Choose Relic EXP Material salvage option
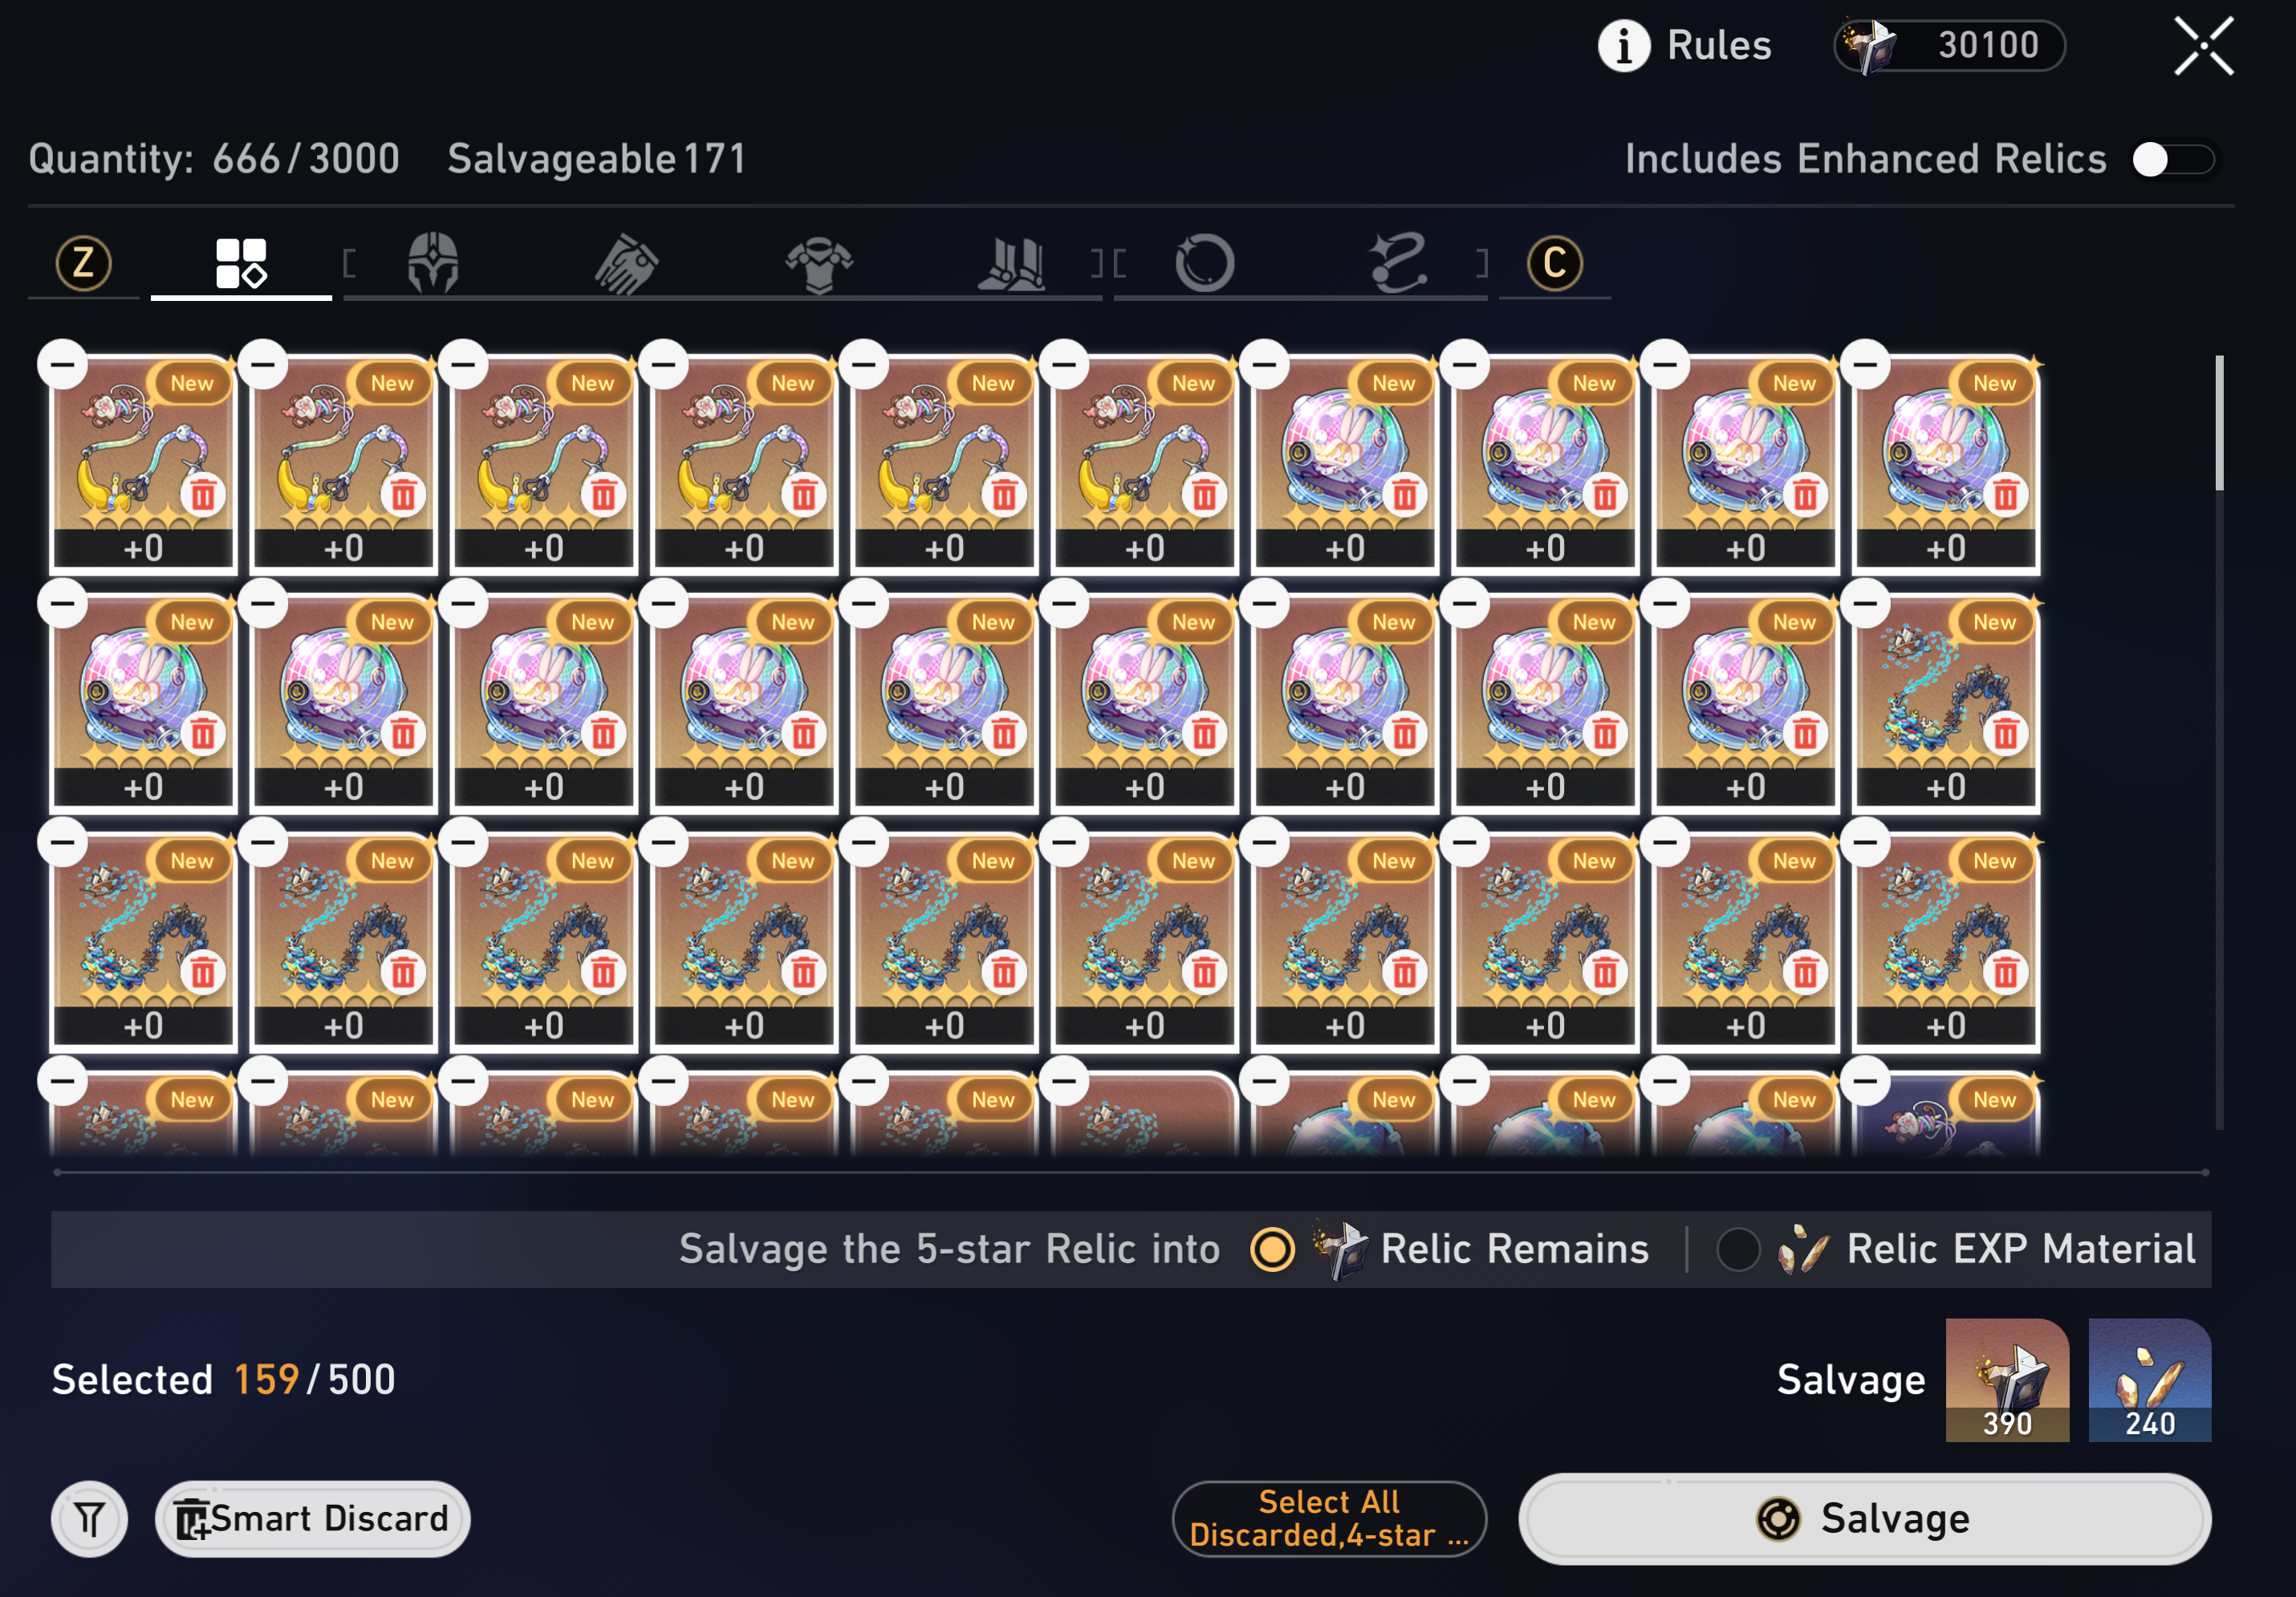The width and height of the screenshot is (2296, 1597). [1738, 1249]
